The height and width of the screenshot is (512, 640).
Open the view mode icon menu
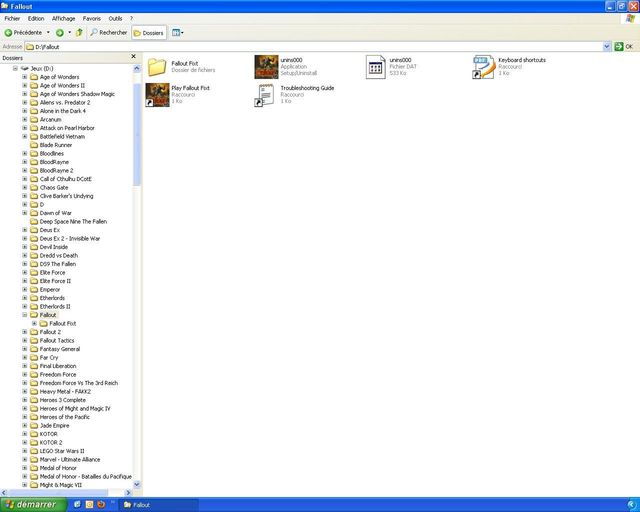[x=178, y=33]
